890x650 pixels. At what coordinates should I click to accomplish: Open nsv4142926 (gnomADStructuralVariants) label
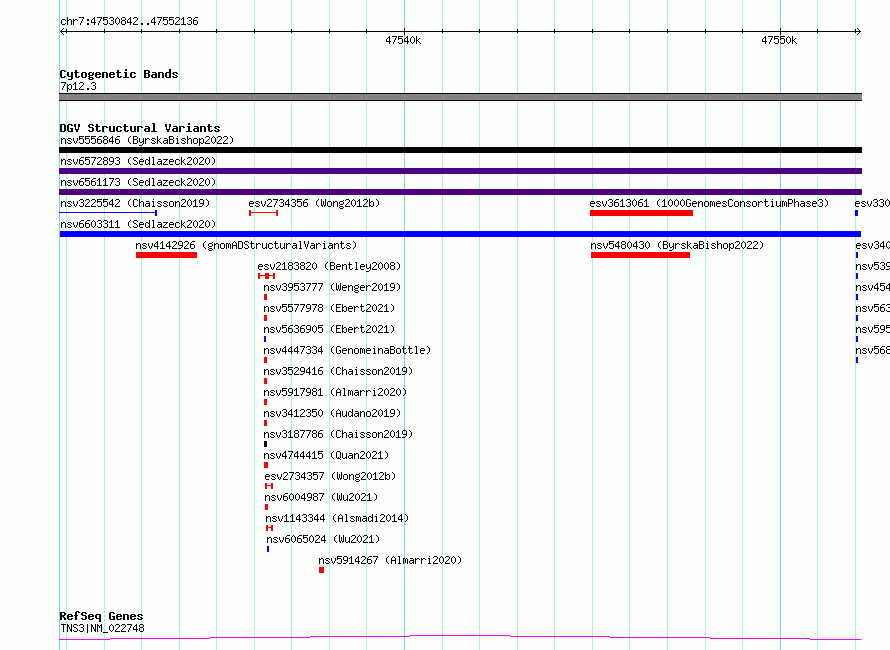[246, 245]
